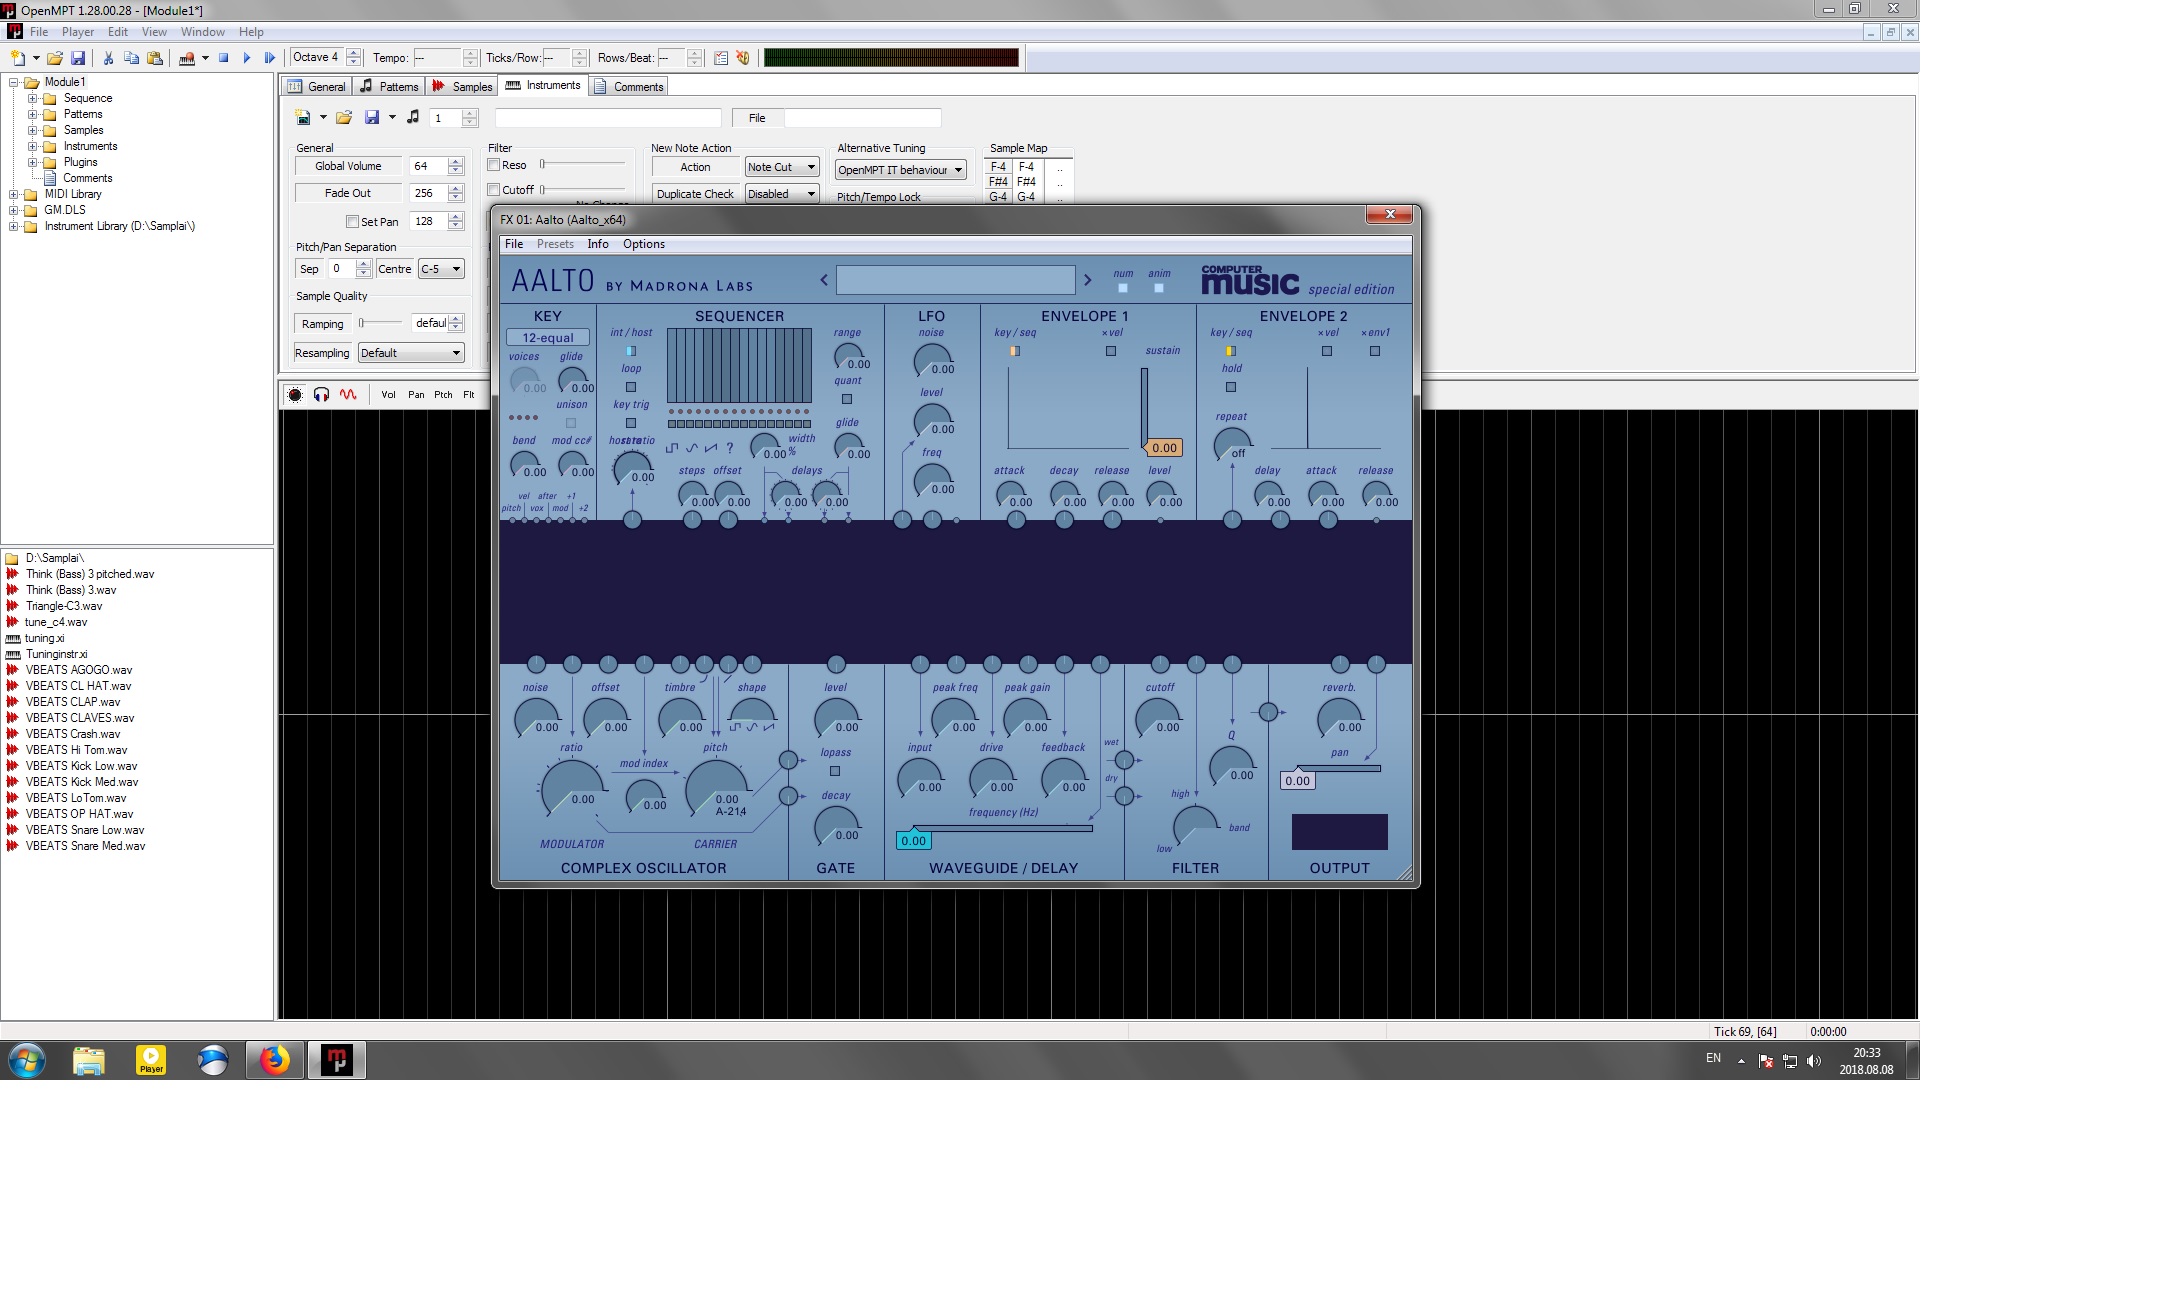This screenshot has width=2178, height=1316.
Task: Click the save instrument disk icon
Action: 372,118
